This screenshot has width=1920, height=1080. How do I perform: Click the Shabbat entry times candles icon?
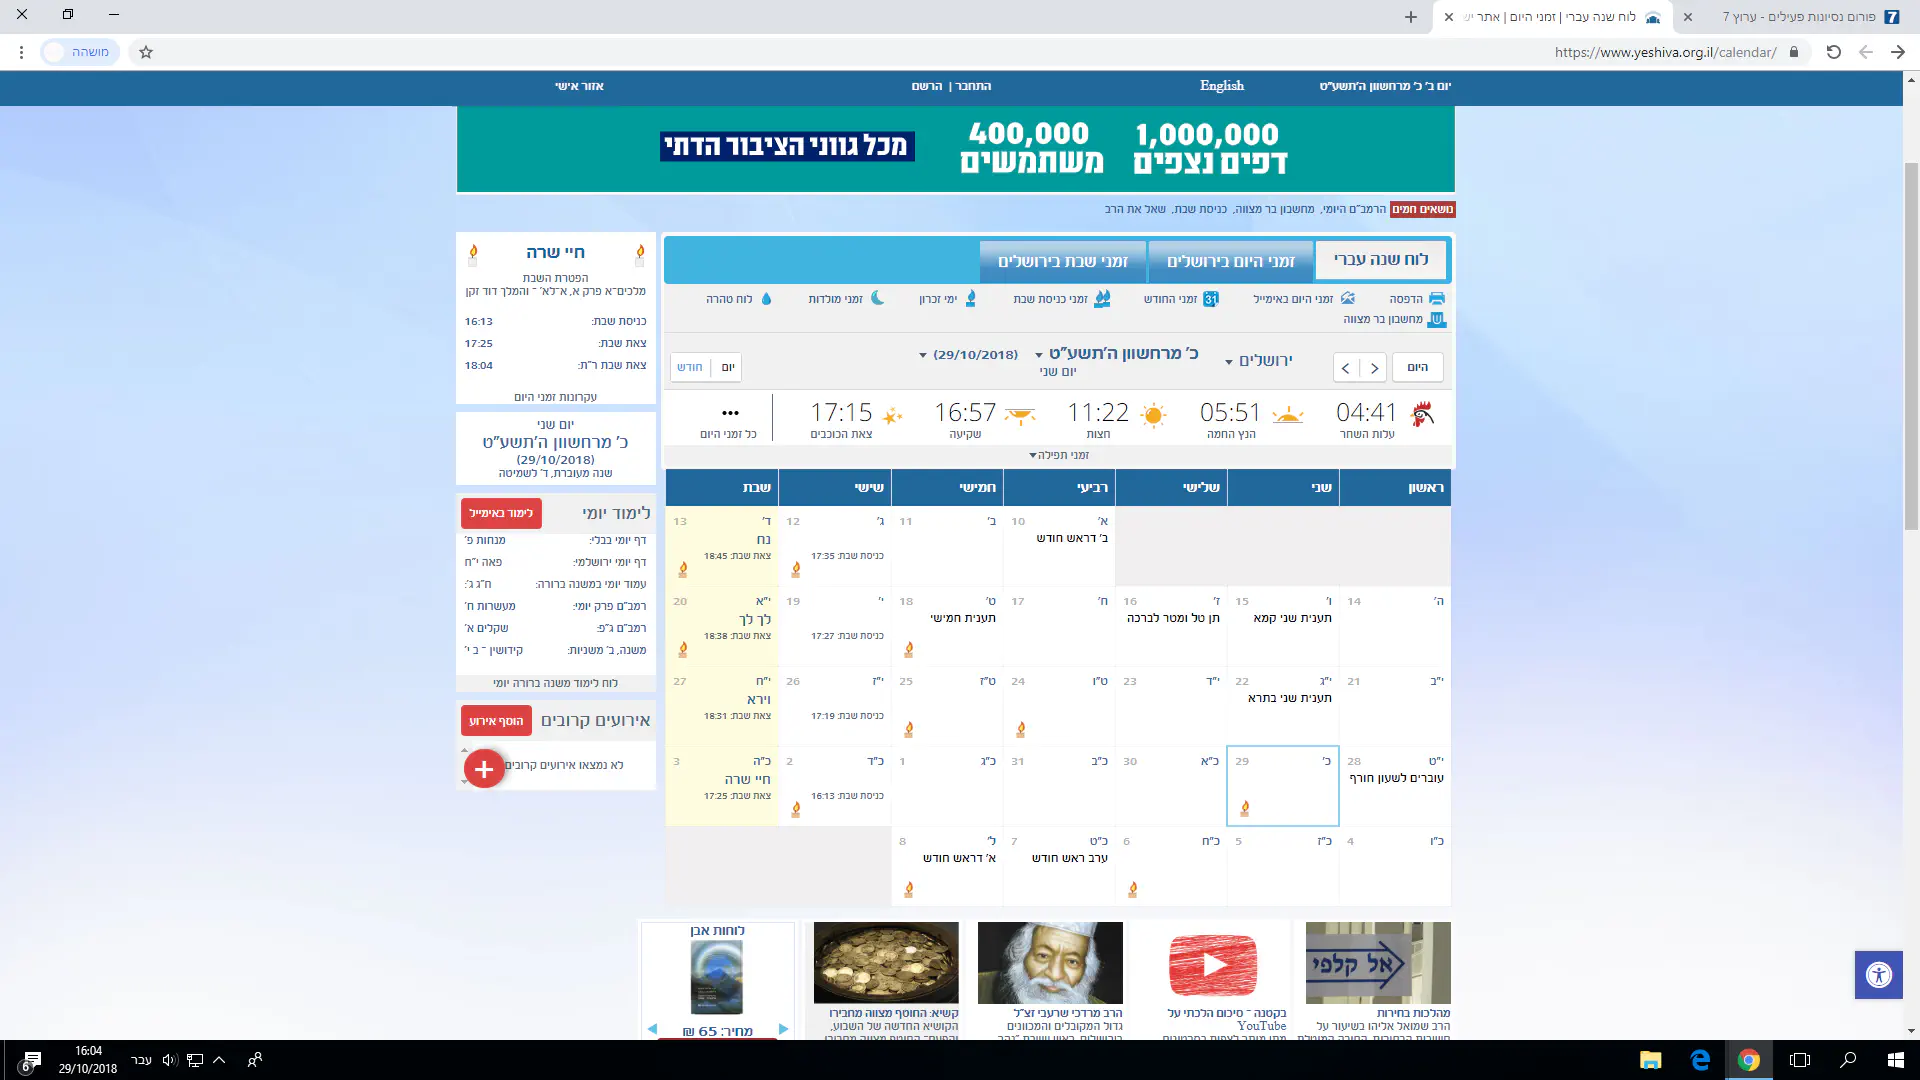(x=1102, y=299)
